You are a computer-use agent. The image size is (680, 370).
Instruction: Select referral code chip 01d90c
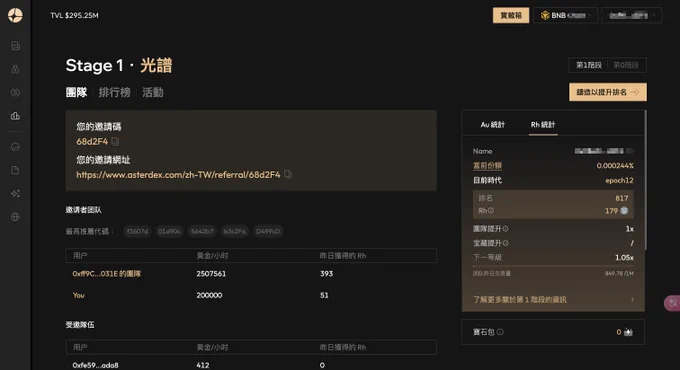[x=169, y=231]
